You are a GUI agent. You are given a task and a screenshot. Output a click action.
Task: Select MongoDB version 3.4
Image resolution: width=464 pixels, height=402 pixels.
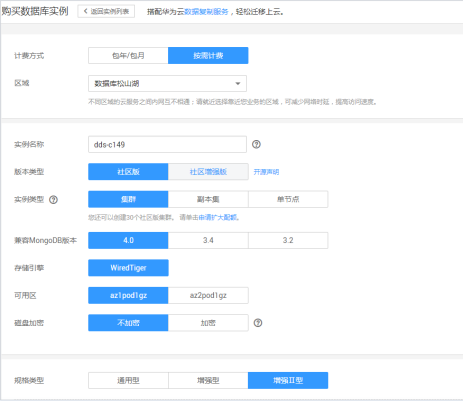click(x=208, y=240)
